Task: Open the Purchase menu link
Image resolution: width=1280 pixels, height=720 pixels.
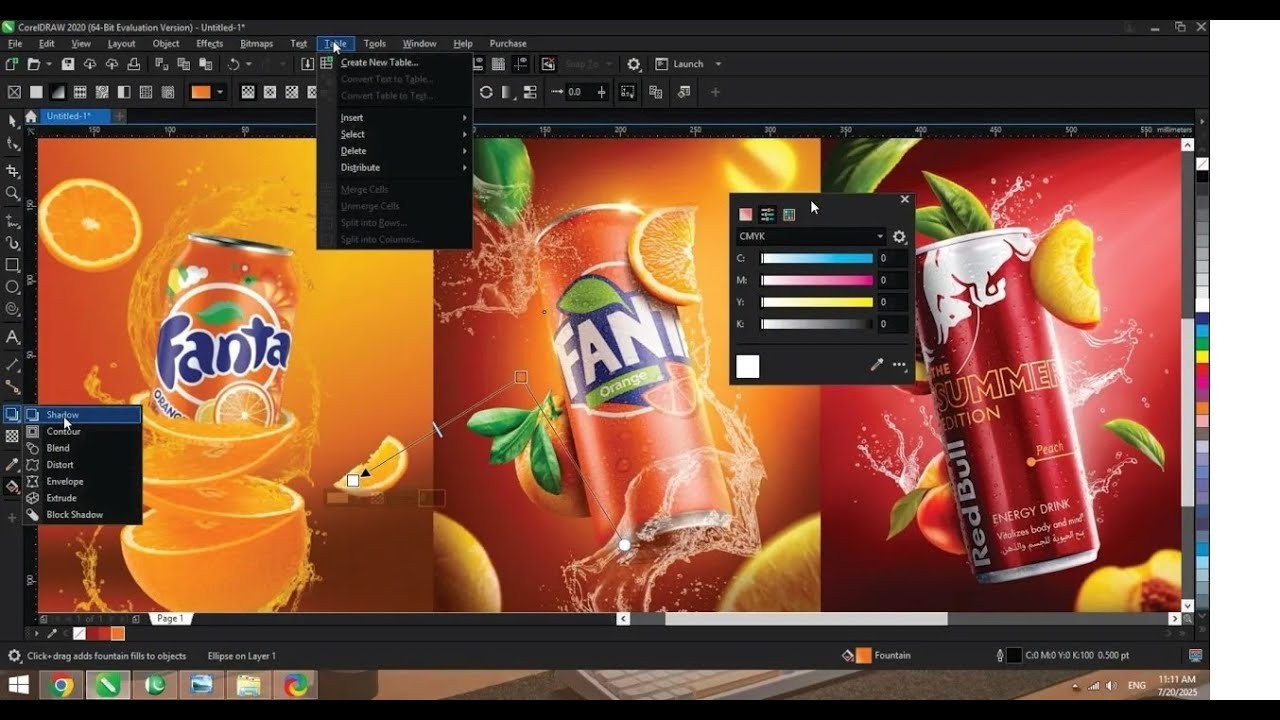Action: click(x=508, y=44)
